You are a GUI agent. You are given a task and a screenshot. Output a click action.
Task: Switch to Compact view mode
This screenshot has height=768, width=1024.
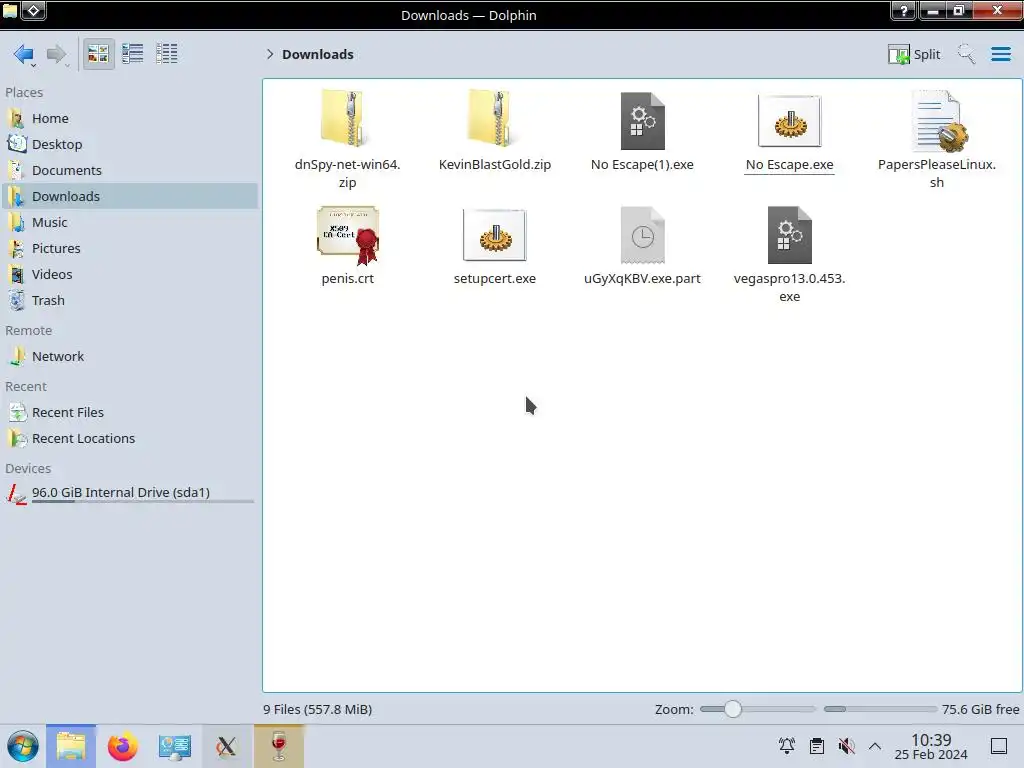133,54
